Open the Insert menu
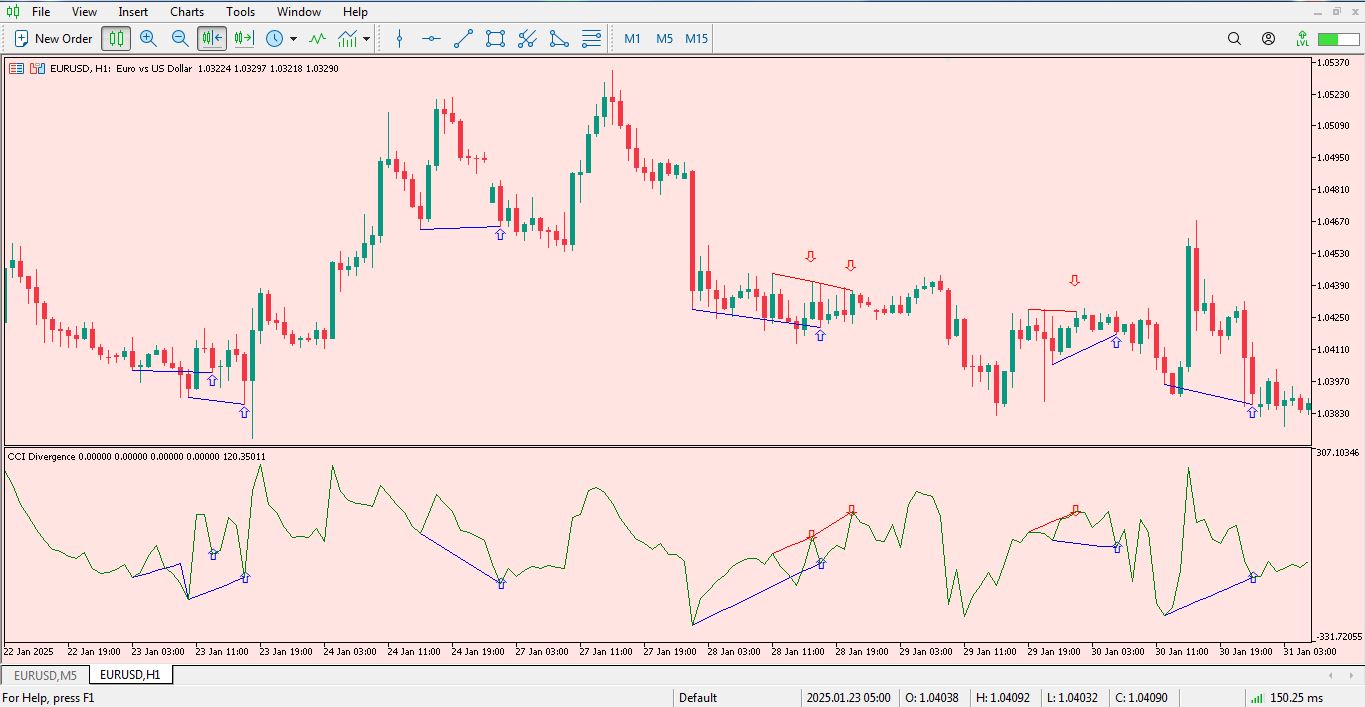 click(x=133, y=12)
